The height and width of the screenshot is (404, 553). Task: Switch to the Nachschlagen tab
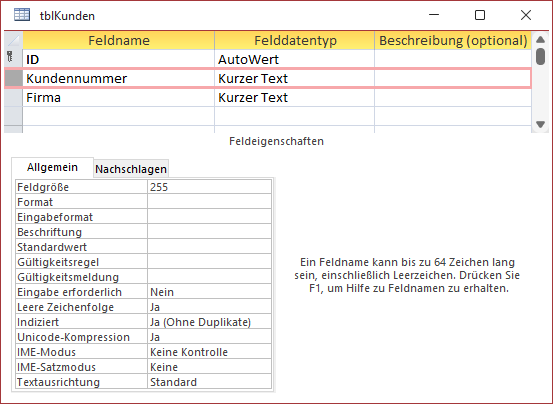coord(131,169)
